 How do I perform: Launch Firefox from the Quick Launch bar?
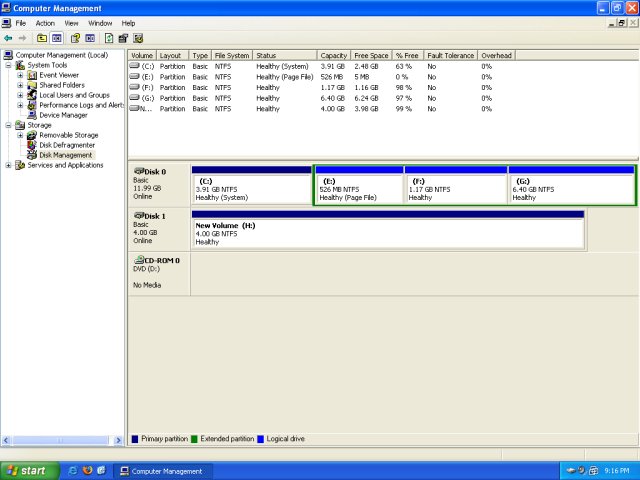coord(87,470)
